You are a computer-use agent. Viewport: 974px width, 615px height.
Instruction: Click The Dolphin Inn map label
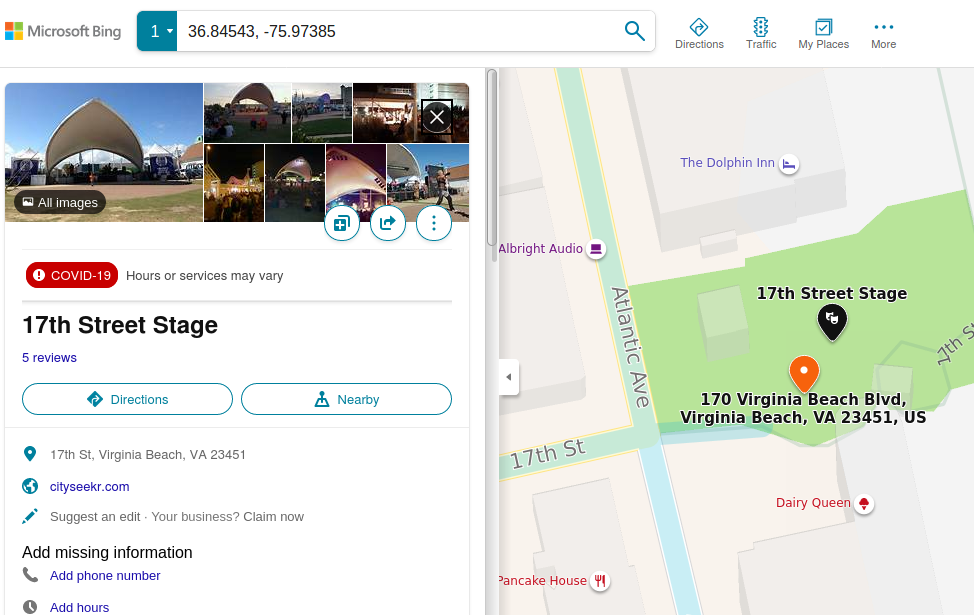click(727, 163)
